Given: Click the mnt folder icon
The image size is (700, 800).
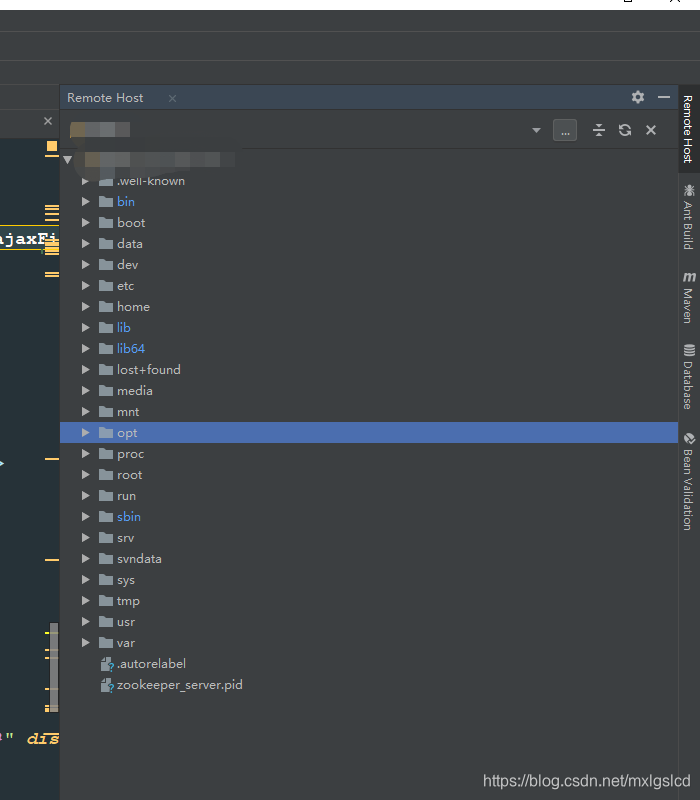Looking at the screenshot, I should tap(106, 412).
